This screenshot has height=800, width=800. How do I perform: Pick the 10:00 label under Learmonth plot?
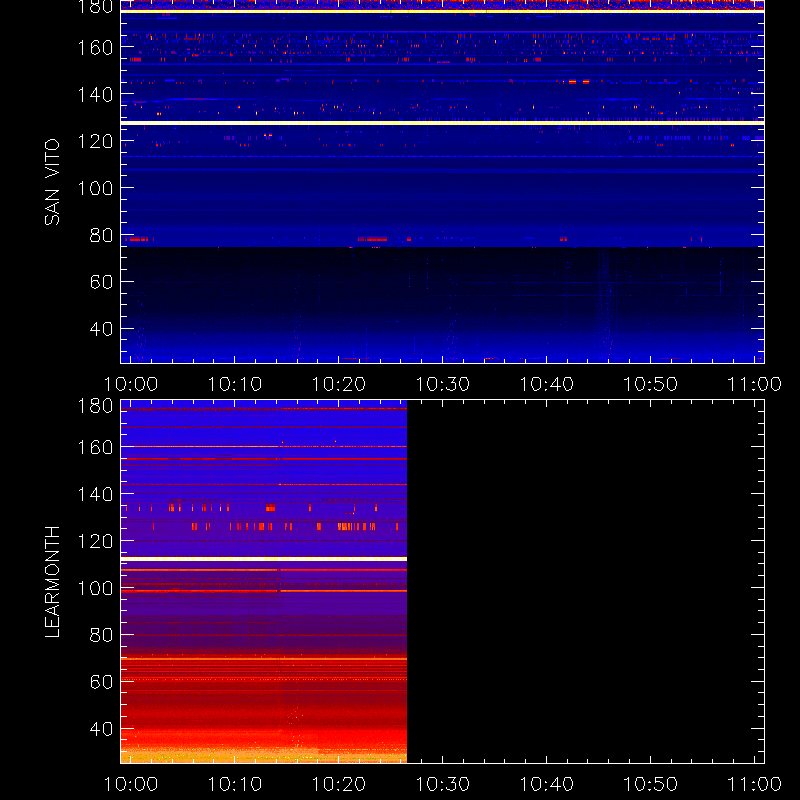(131, 784)
